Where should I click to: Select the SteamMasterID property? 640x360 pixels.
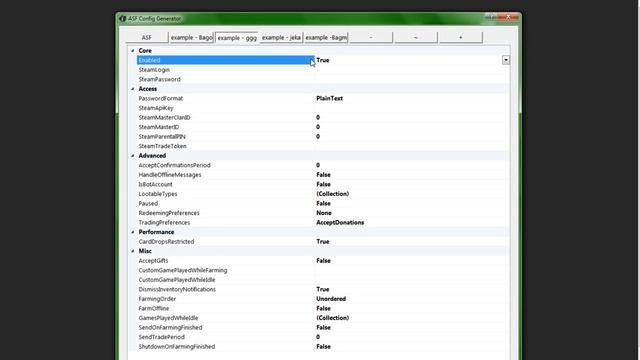[x=158, y=127]
